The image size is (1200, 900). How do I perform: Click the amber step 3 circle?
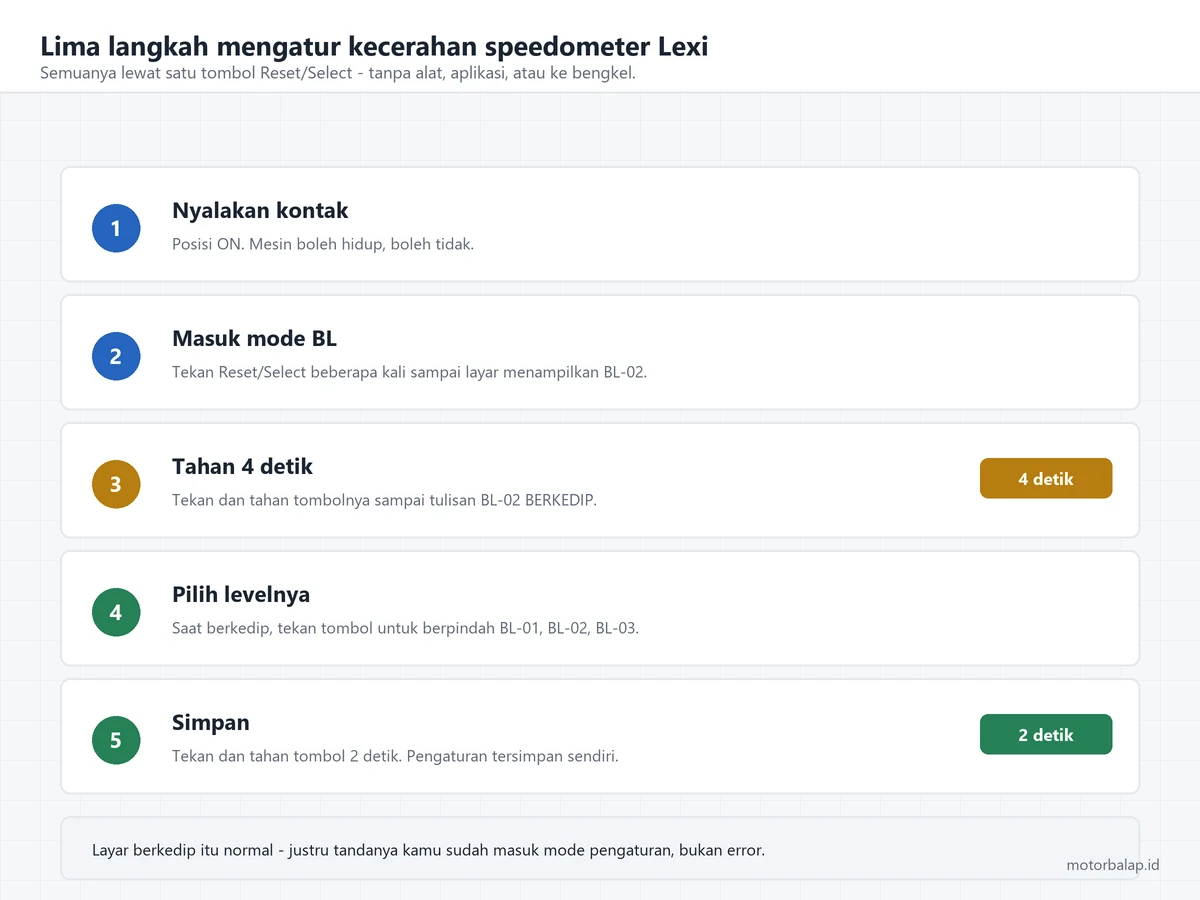(116, 484)
